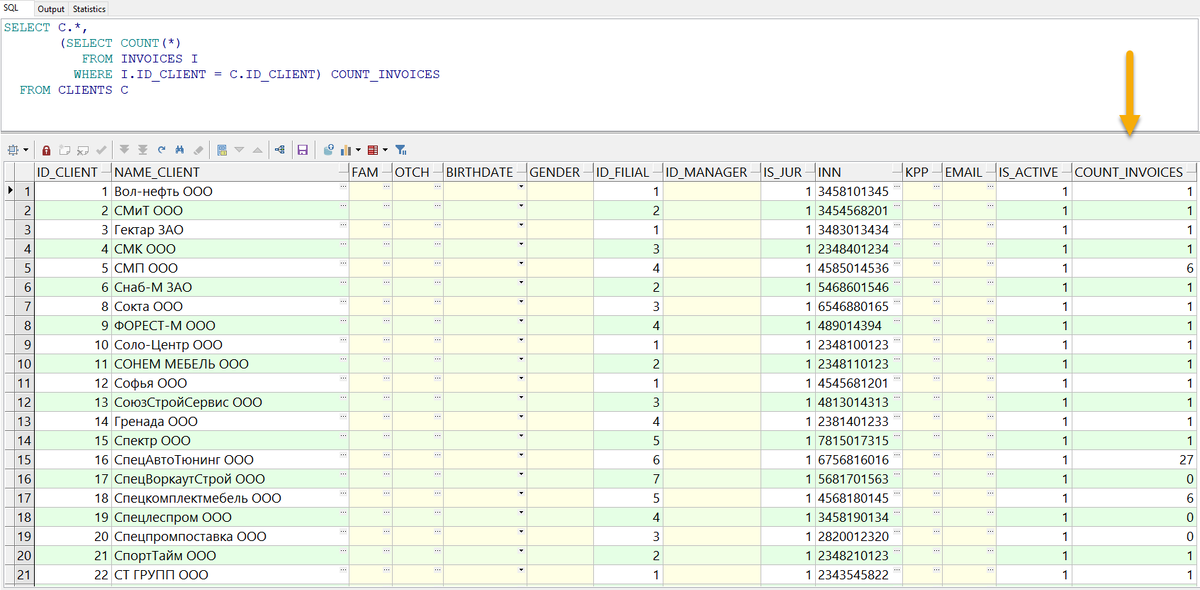Click inside the SQL editor text area

(600, 75)
